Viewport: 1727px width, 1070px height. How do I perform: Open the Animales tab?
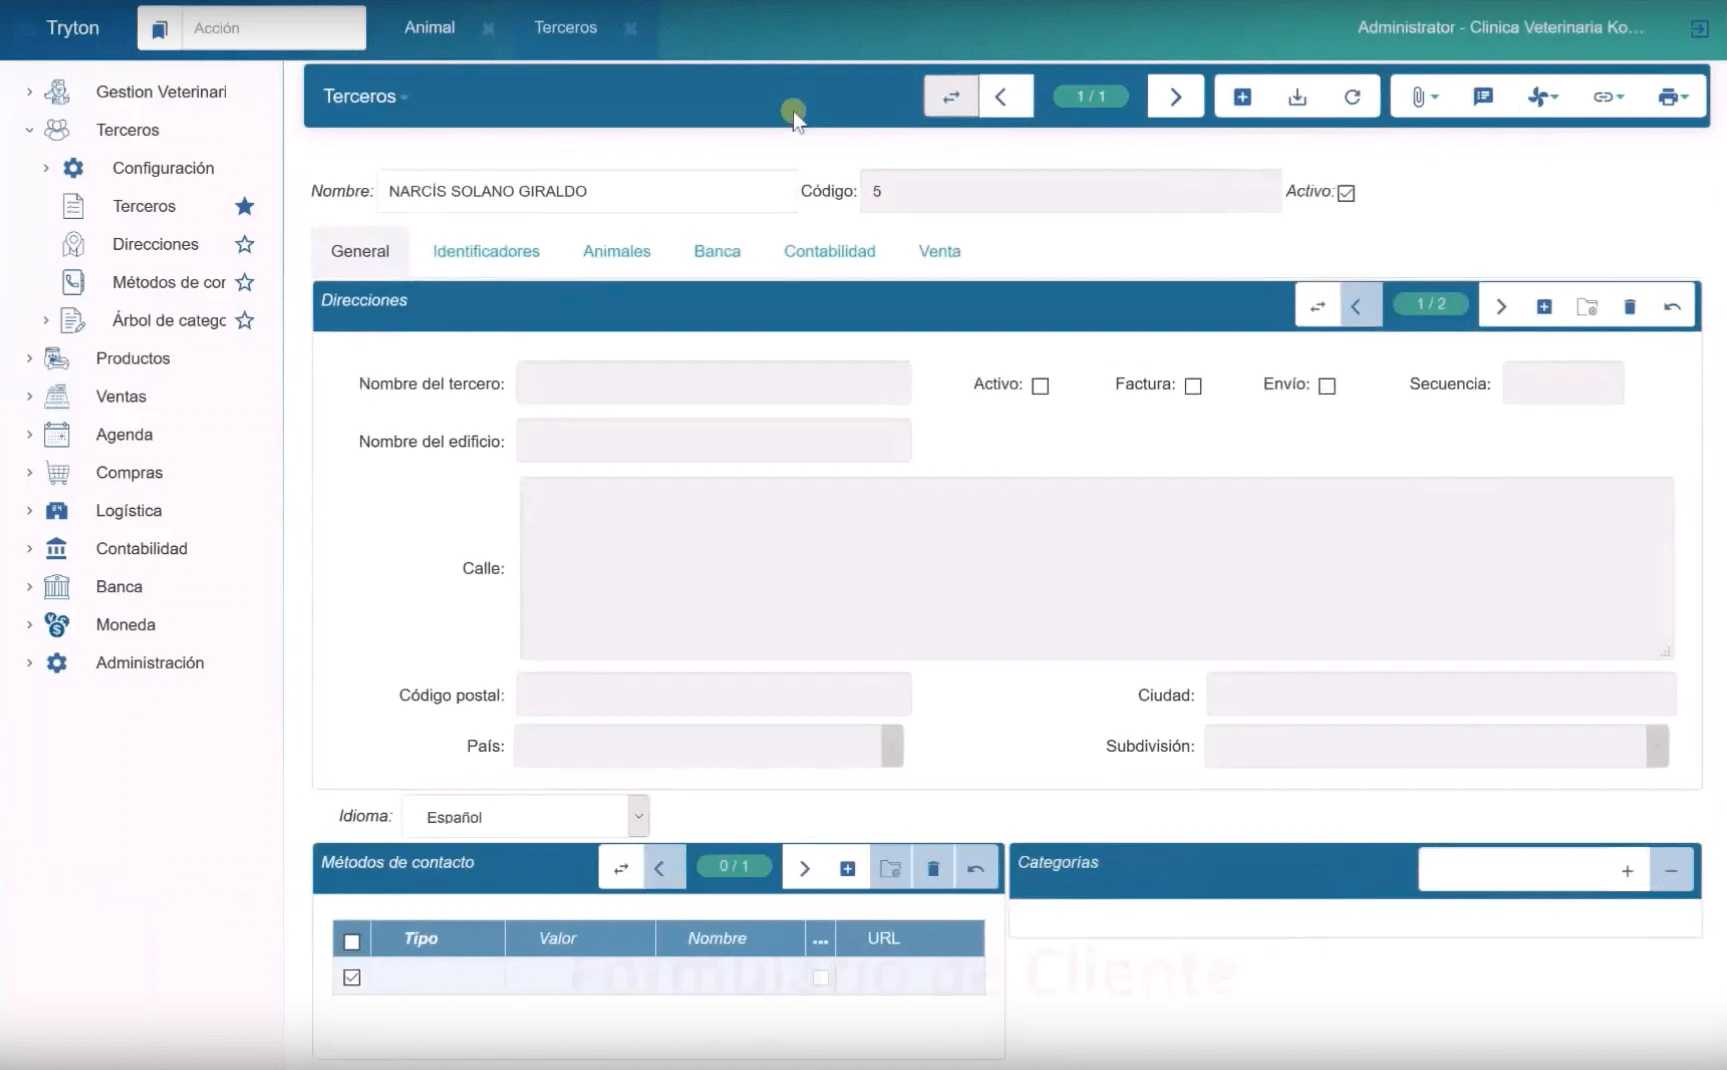click(617, 251)
